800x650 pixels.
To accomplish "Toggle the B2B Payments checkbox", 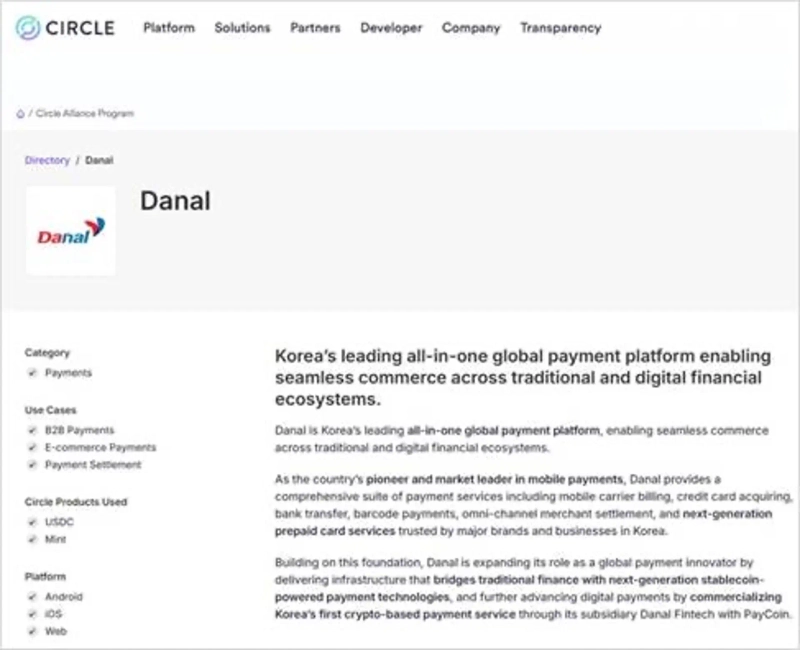I will [32, 430].
